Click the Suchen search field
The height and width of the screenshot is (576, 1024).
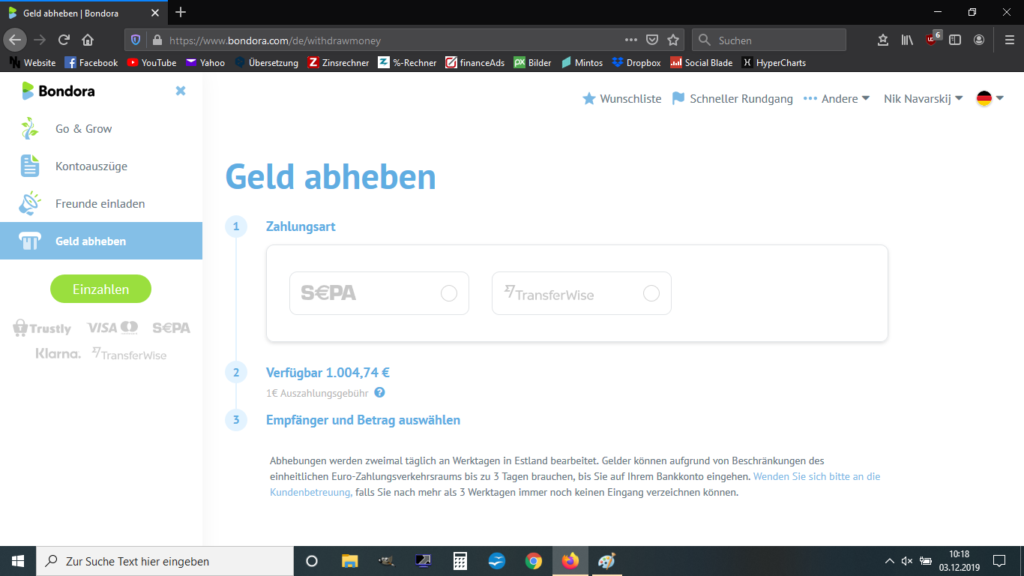769,40
